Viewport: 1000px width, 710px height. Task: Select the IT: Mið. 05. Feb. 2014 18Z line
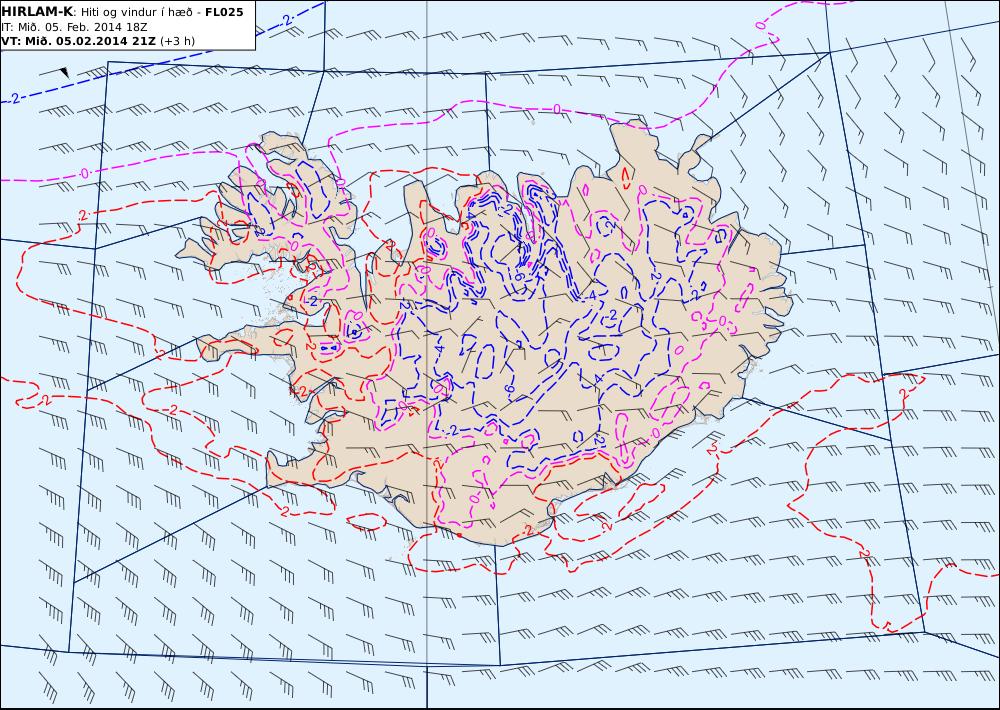(75, 27)
